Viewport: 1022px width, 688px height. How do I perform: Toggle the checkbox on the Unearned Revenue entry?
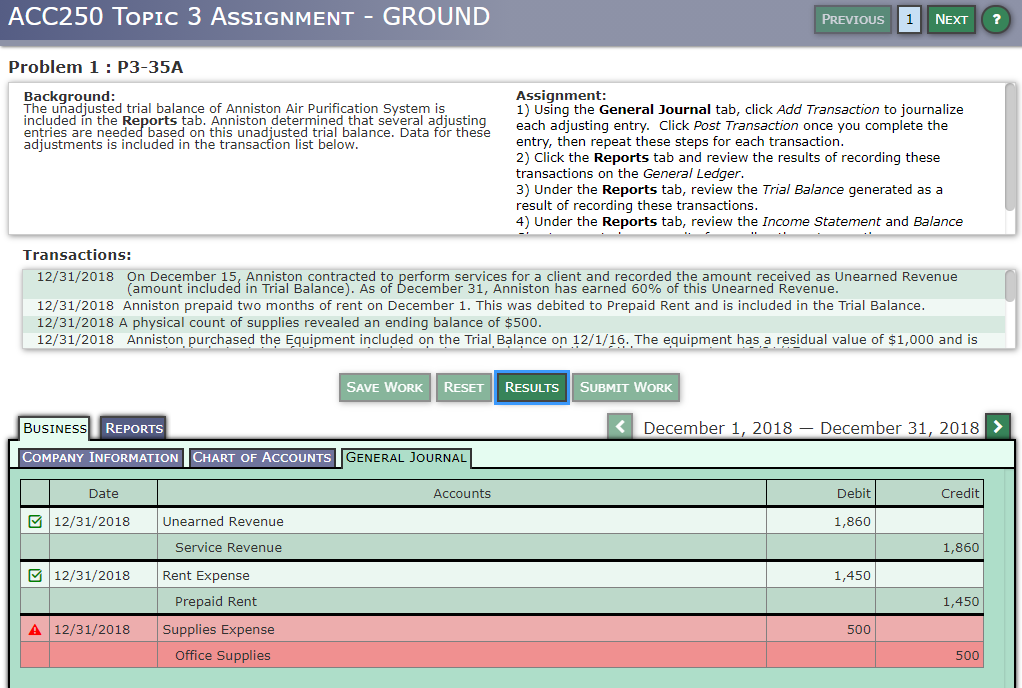point(33,519)
